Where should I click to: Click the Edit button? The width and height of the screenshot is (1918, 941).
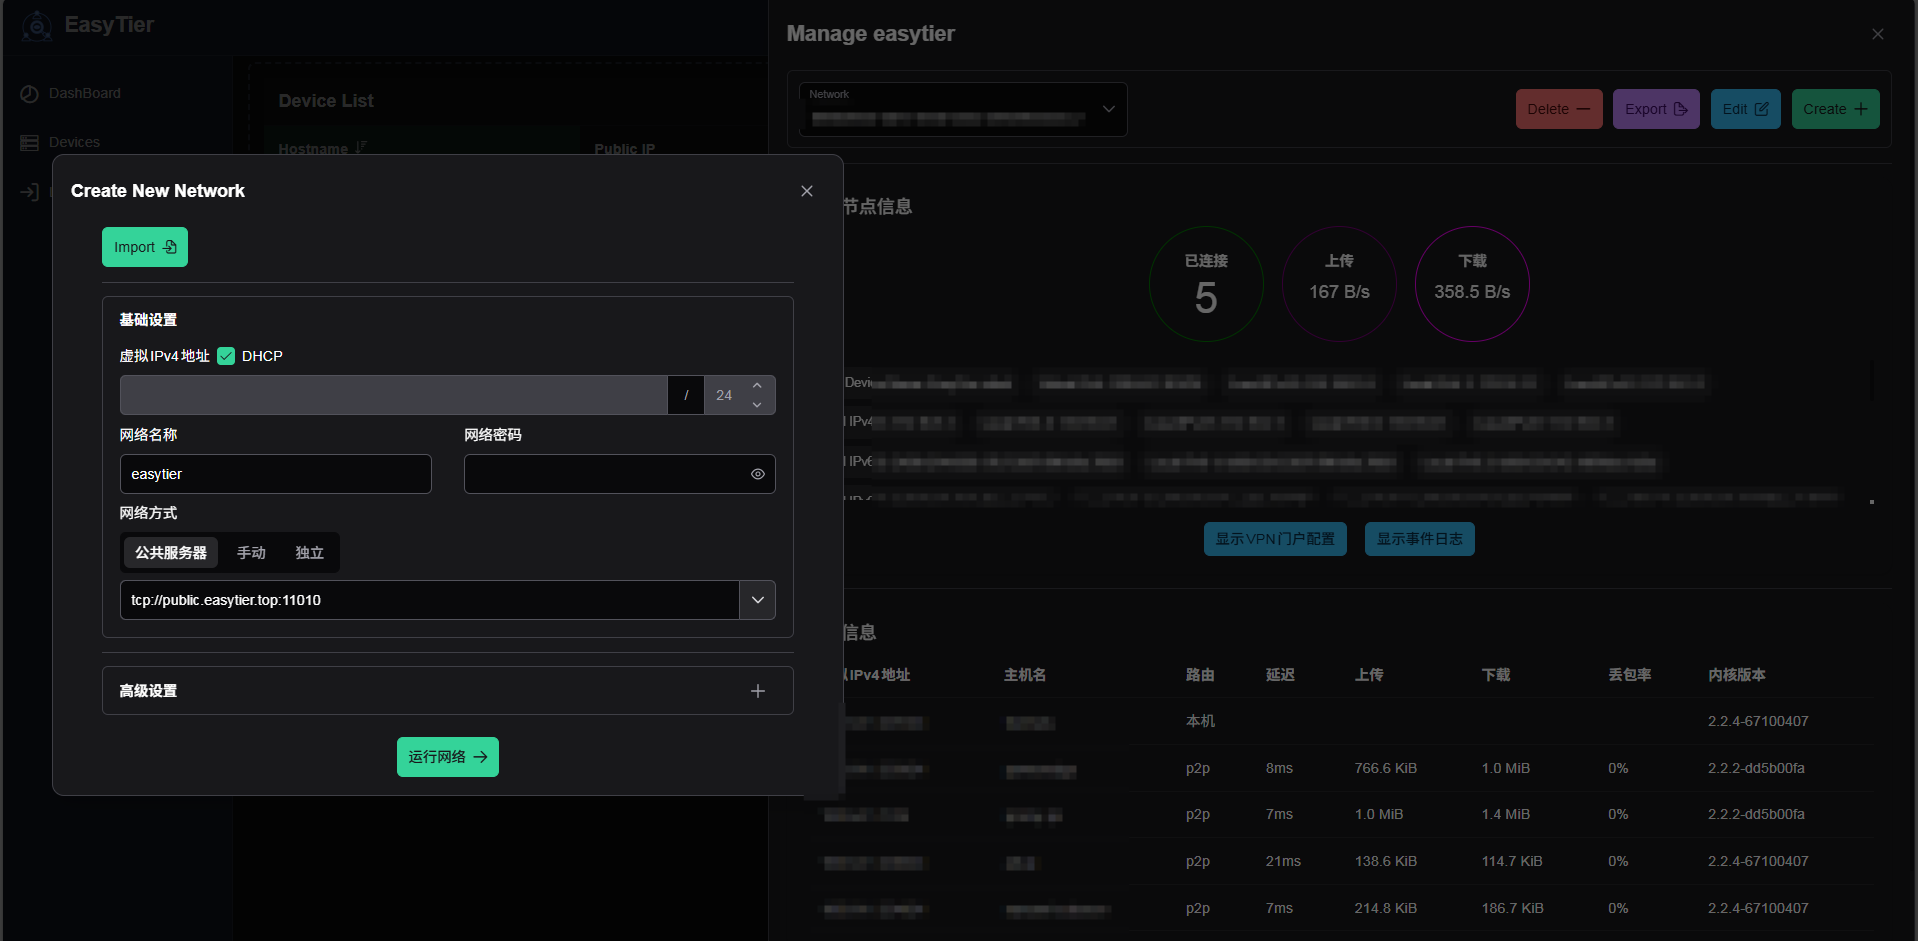[1746, 109]
